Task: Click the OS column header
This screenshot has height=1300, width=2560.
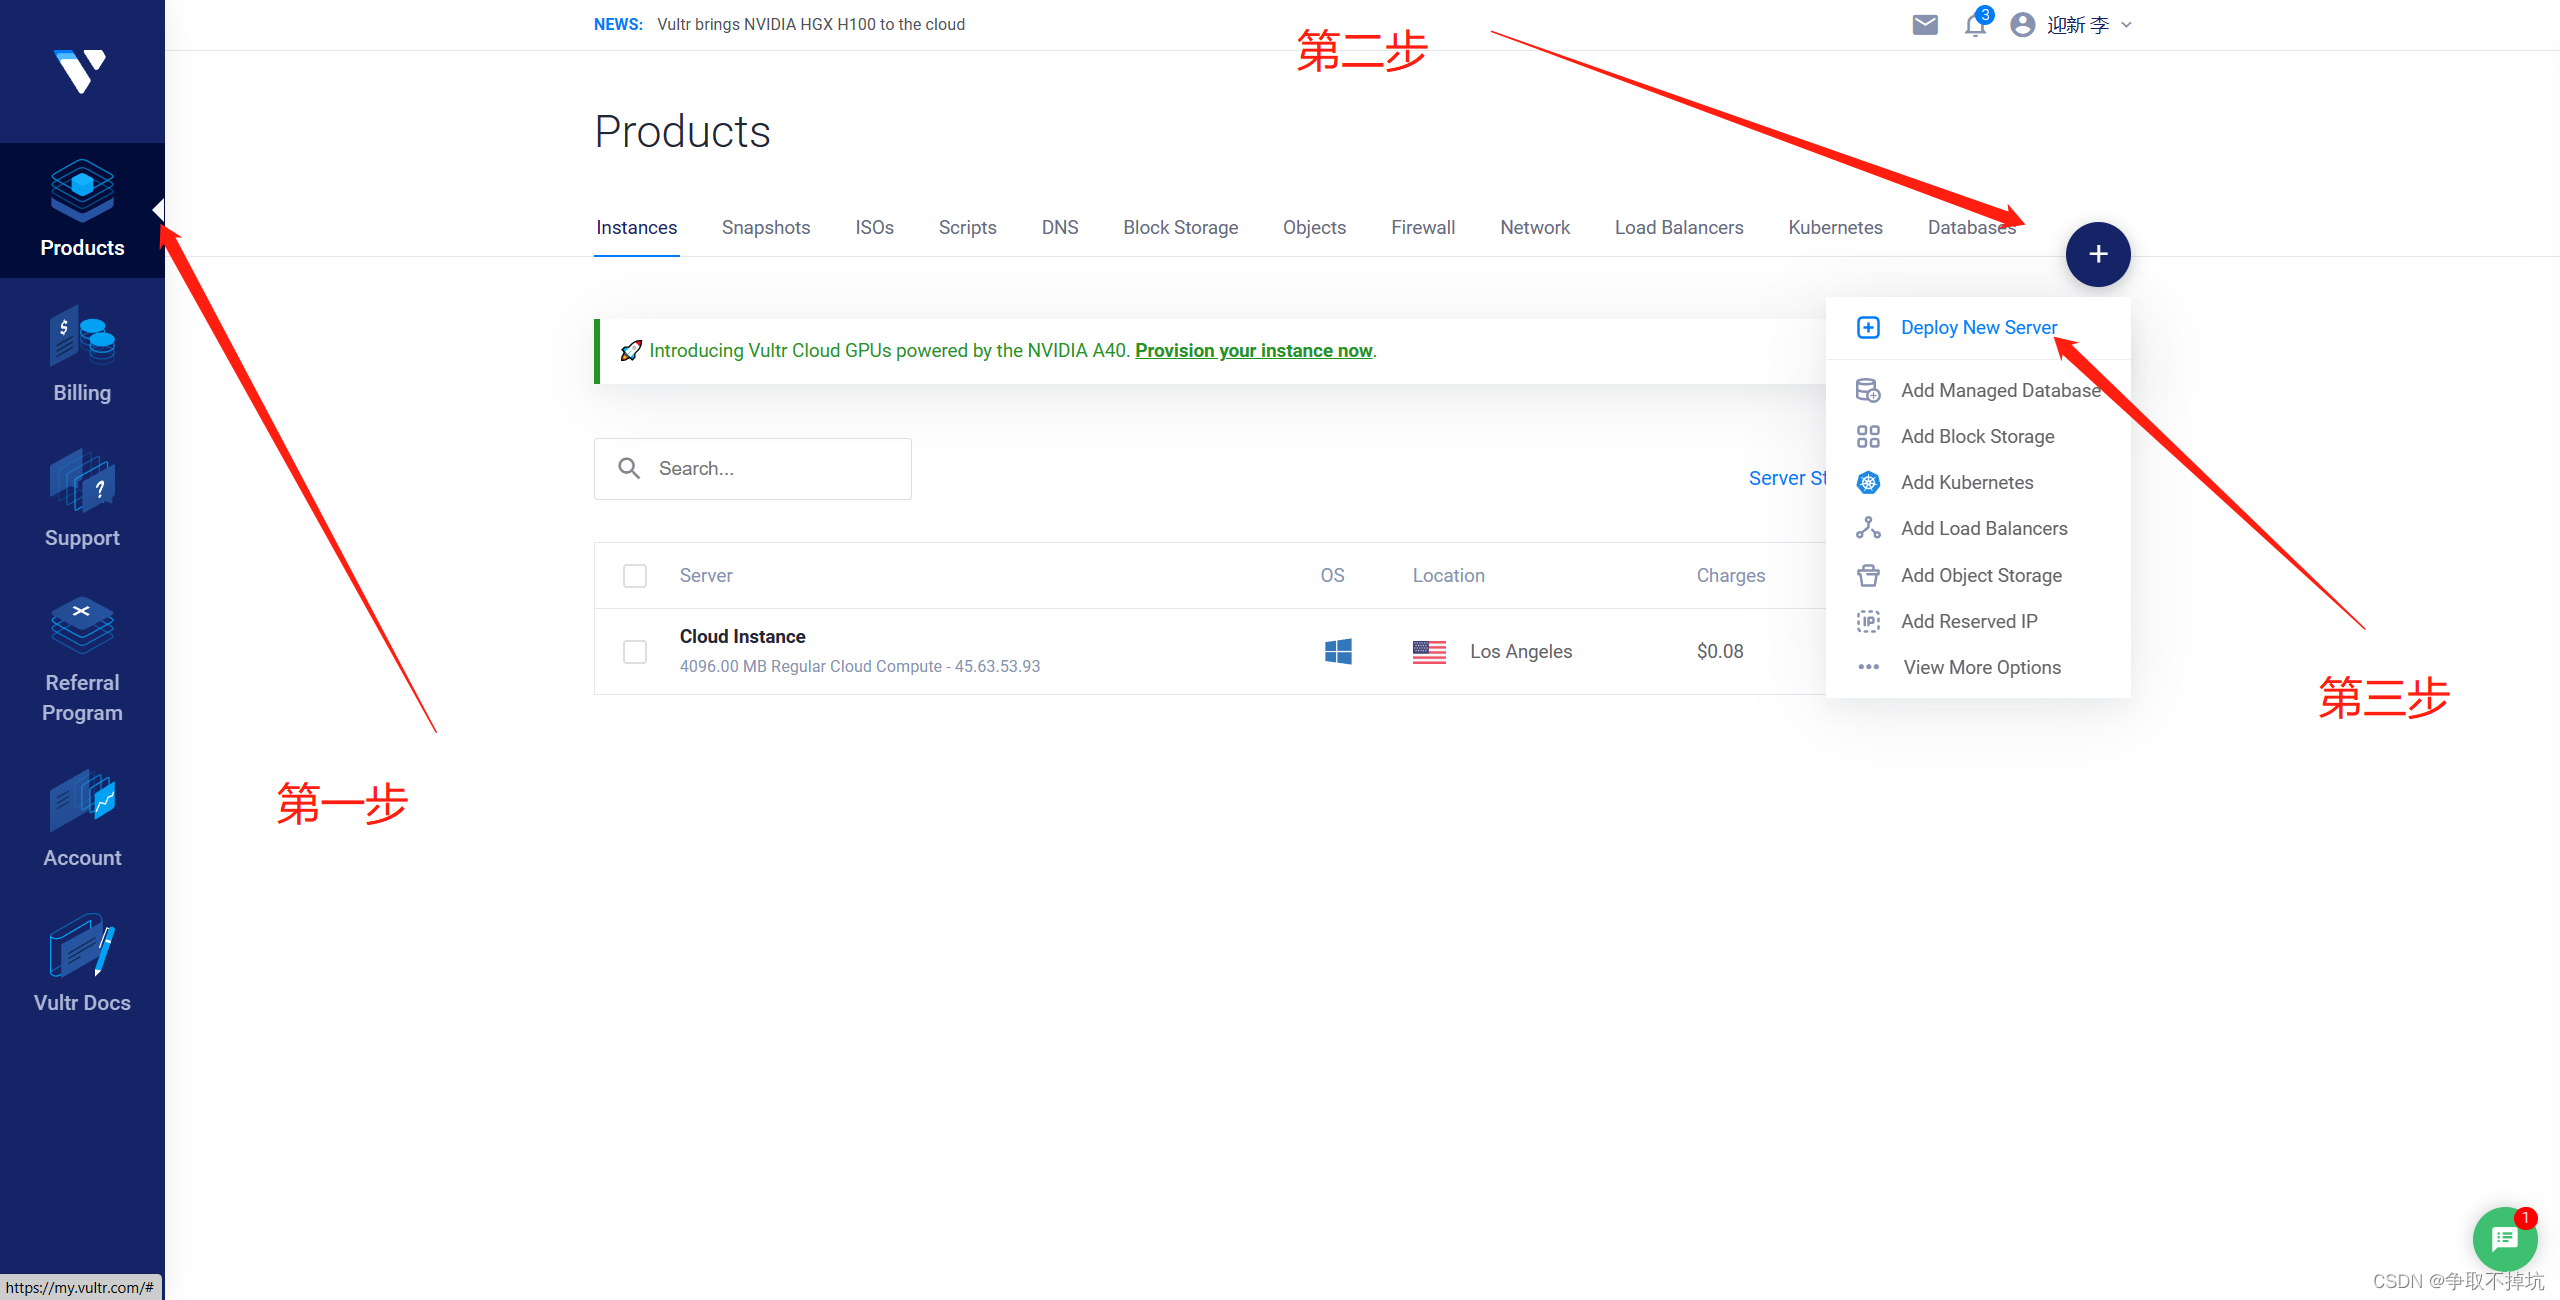Action: (x=1332, y=576)
